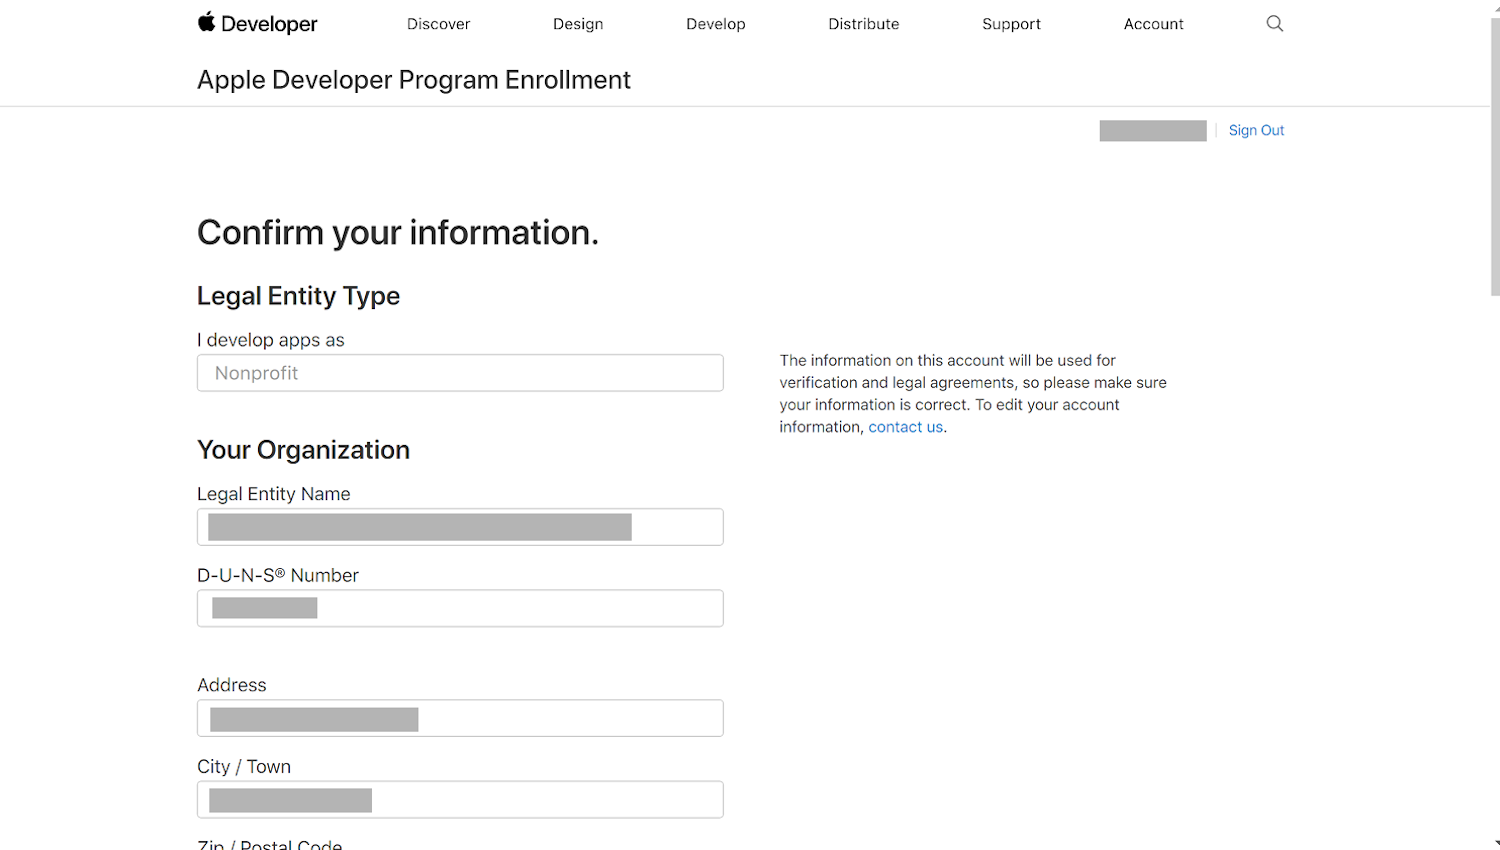1500x850 pixels.
Task: Click the 'I develop apps as' label
Action: pos(270,340)
